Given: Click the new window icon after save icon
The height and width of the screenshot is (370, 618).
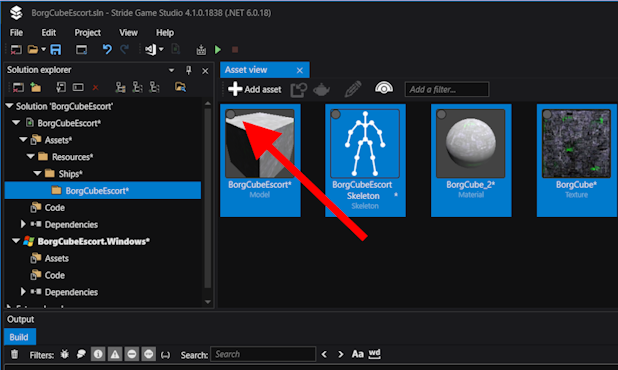Looking at the screenshot, I should (82, 50).
